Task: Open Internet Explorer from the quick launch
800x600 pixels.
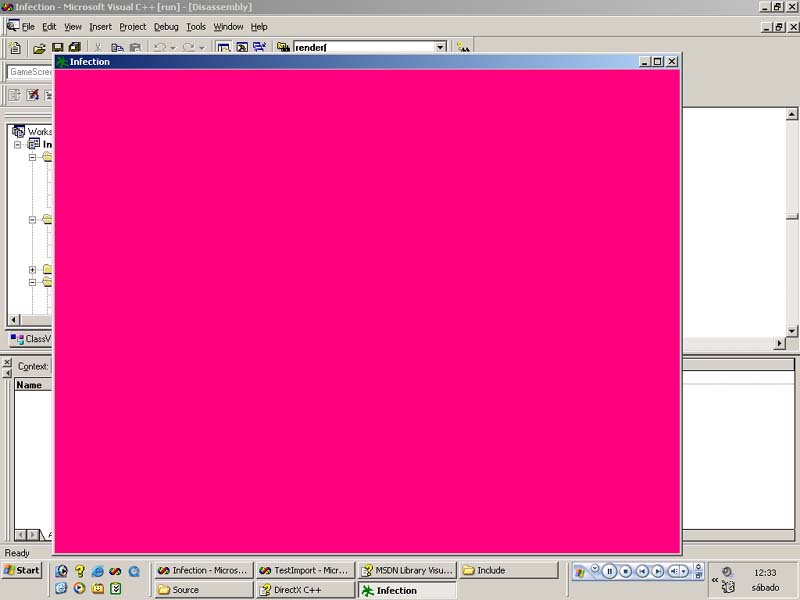Action: 97,571
